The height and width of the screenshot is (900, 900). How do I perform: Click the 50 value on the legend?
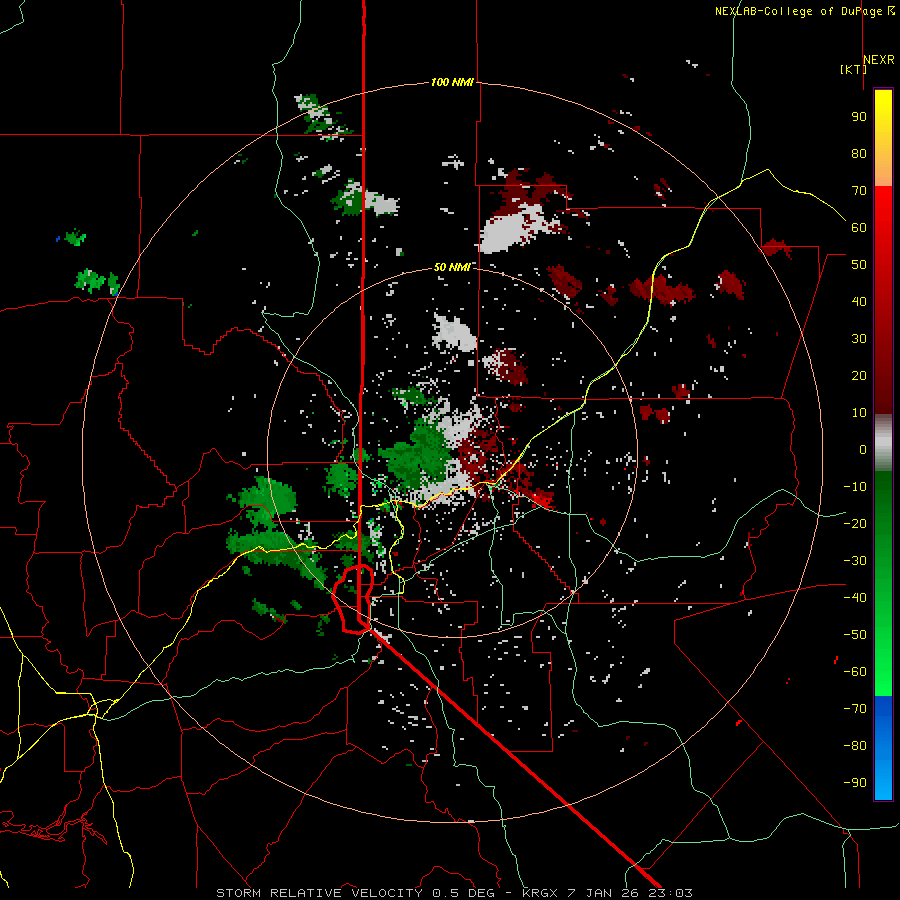click(x=859, y=265)
